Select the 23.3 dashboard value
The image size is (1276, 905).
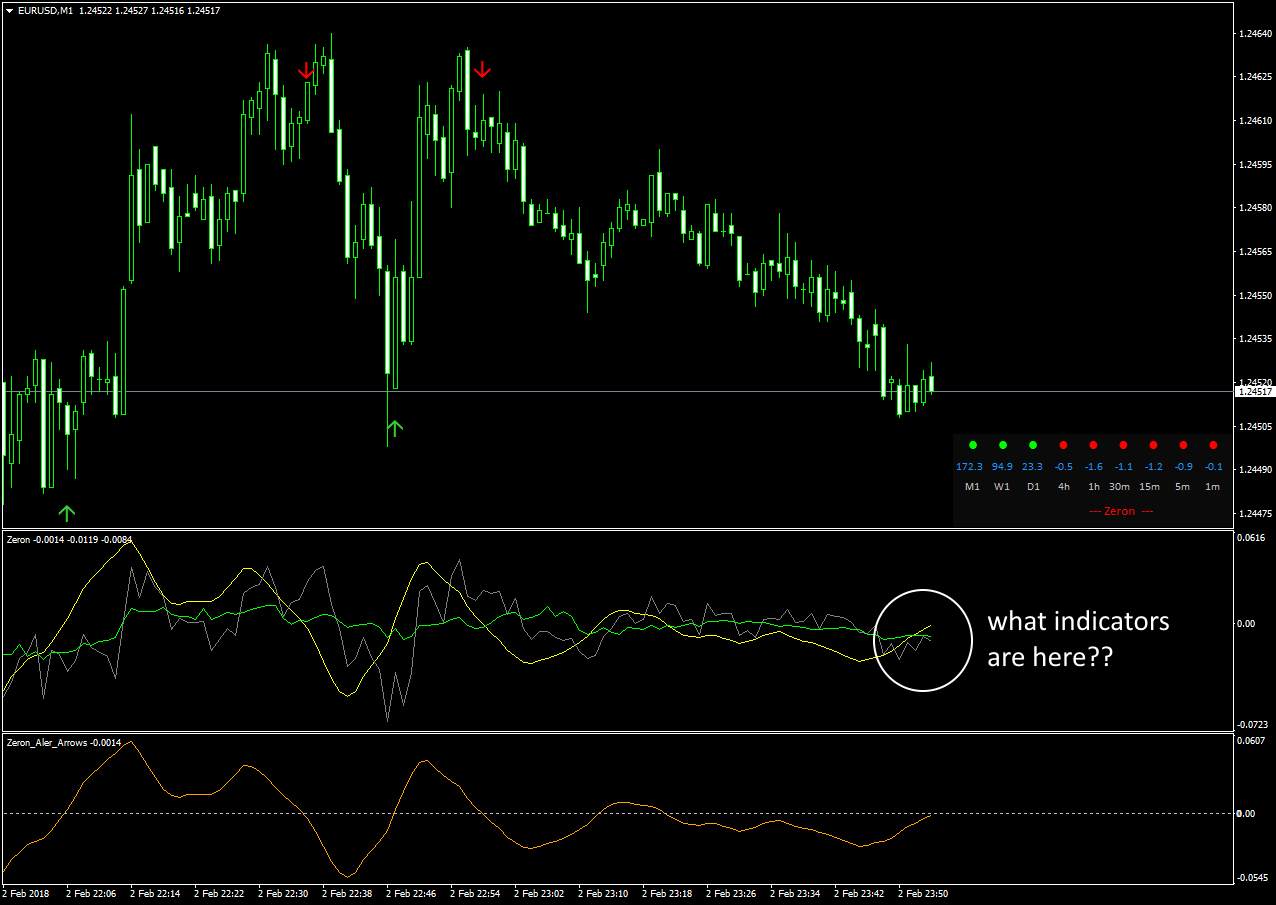[1032, 467]
